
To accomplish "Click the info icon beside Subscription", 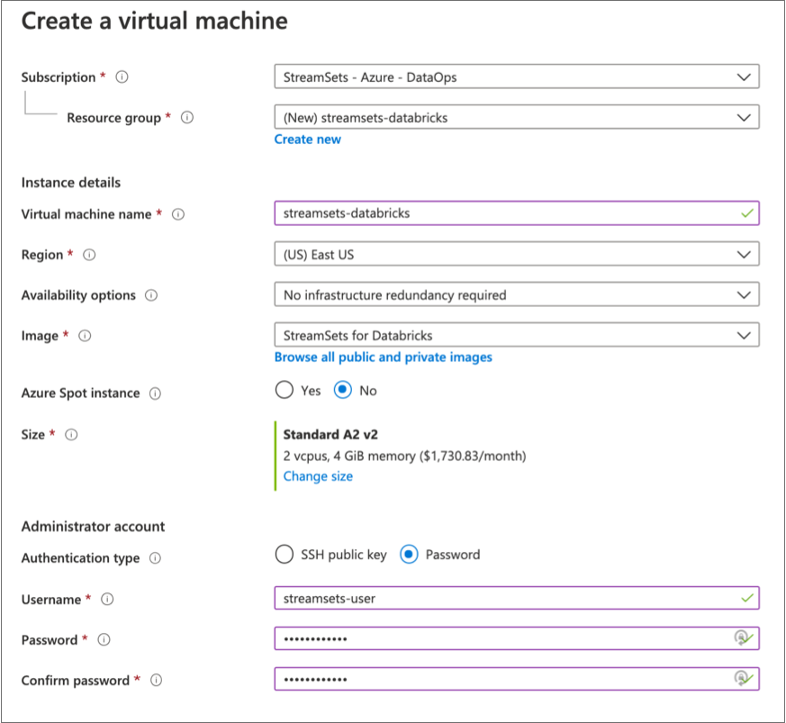I will (x=122, y=77).
